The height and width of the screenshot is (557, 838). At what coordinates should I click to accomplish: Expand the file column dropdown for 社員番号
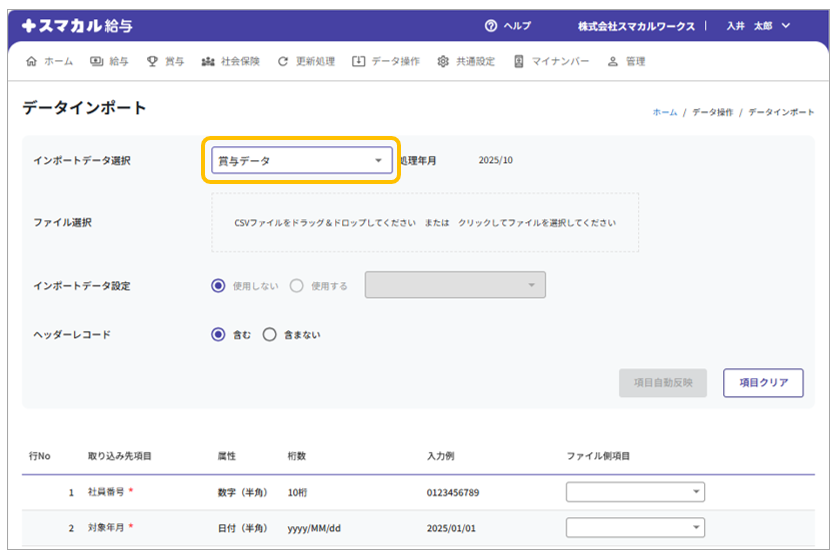(x=635, y=492)
